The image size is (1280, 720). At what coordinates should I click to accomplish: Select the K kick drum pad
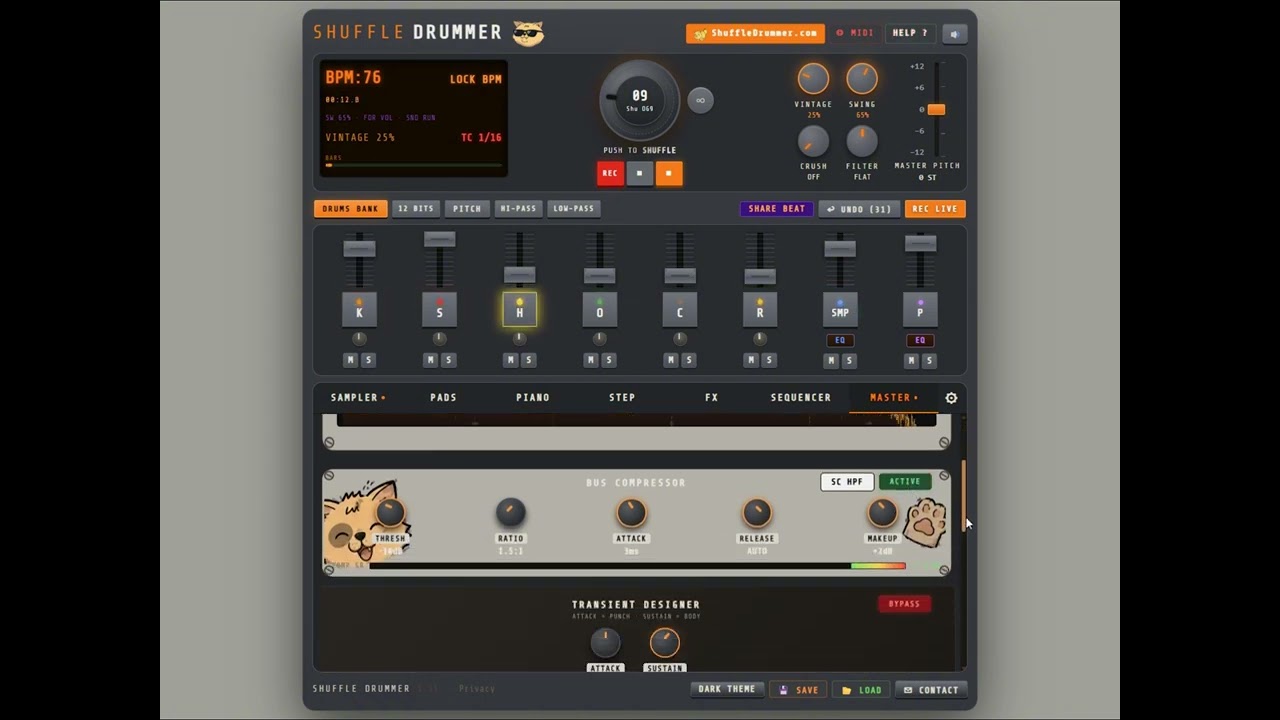[359, 312]
